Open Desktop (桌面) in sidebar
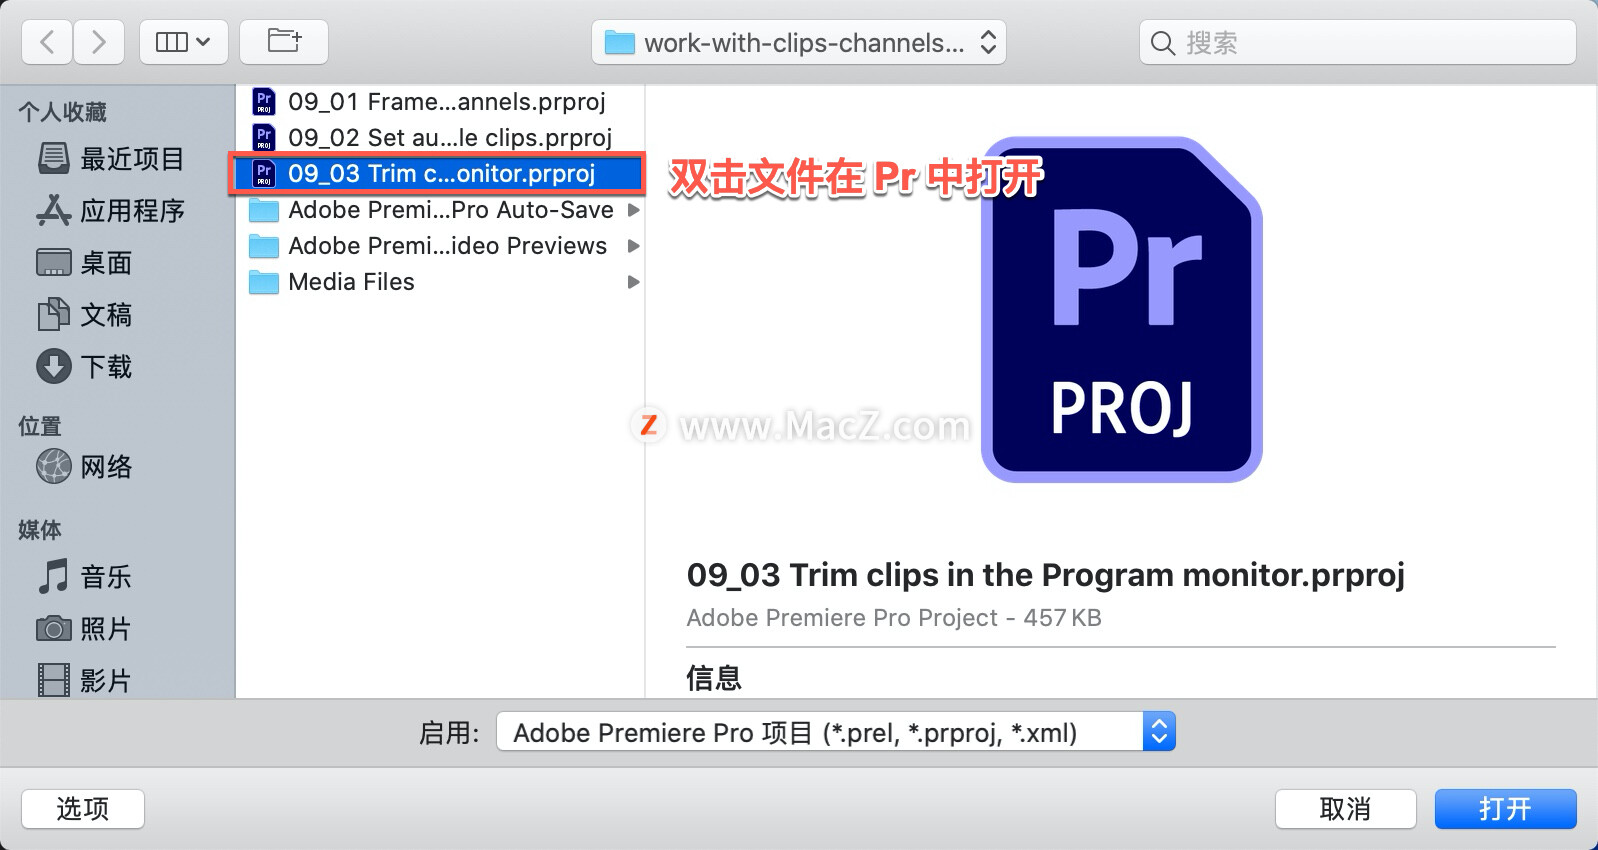Image resolution: width=1598 pixels, height=850 pixels. tap(84, 263)
